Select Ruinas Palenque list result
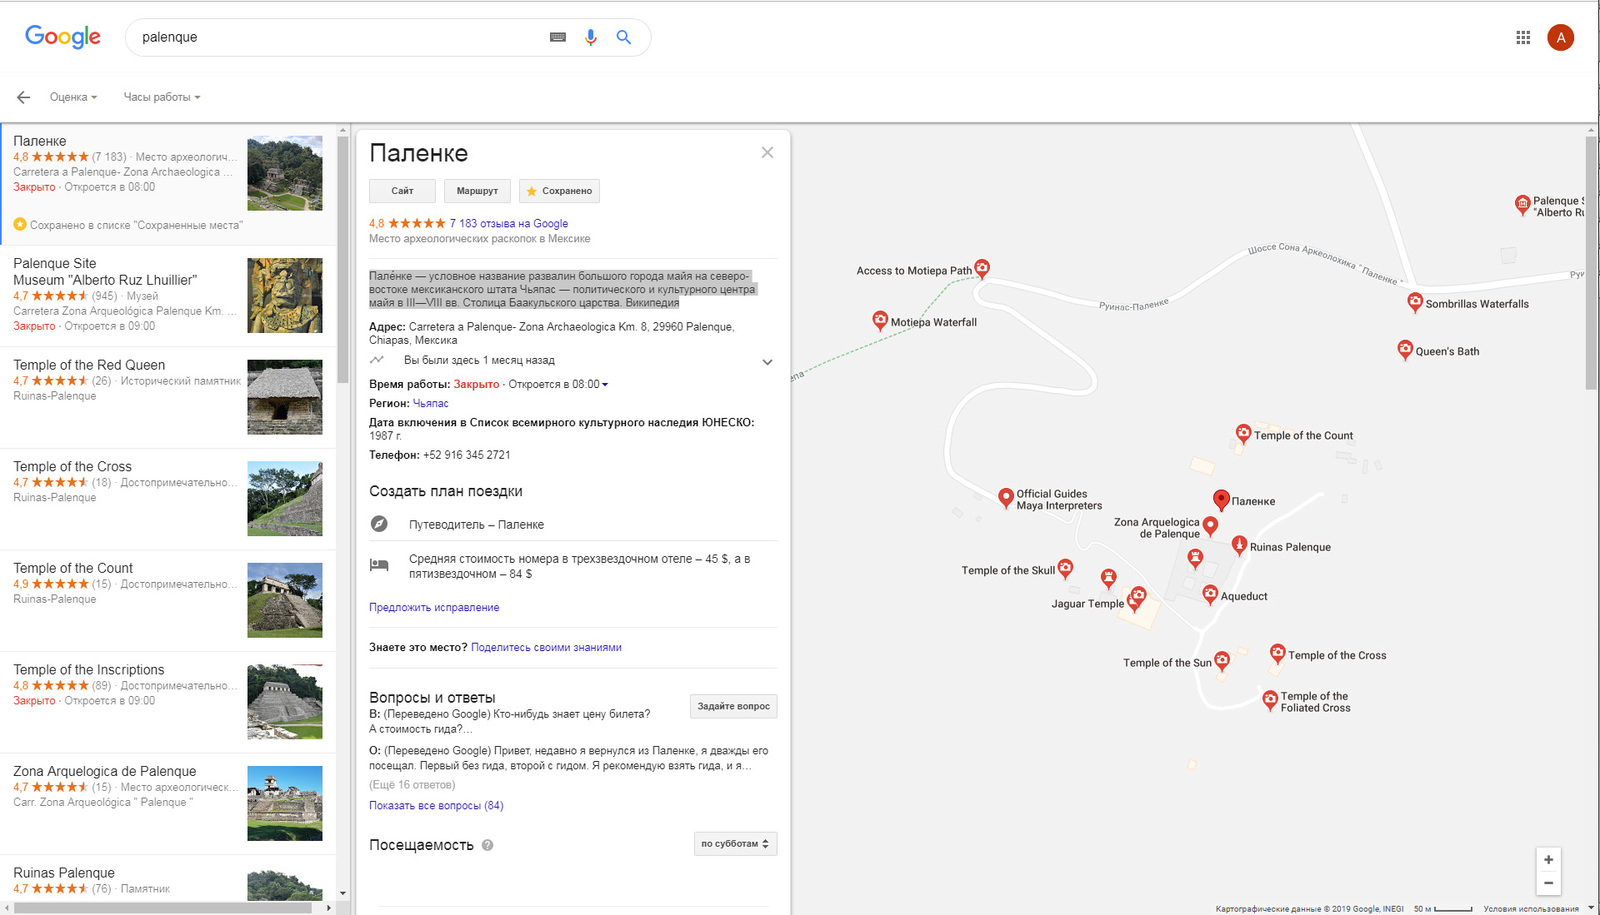Screen dimensions: 1600x915 [x=168, y=879]
